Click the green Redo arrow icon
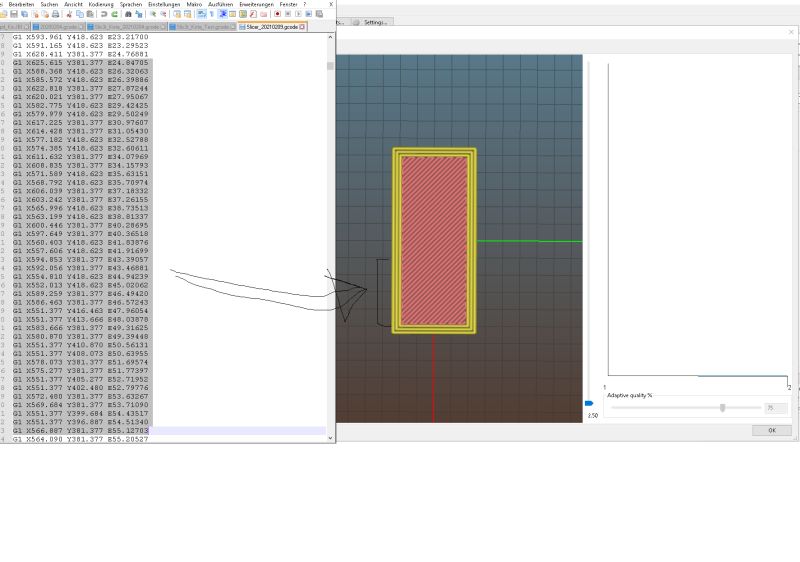This screenshot has height=562, width=800. [x=115, y=14]
